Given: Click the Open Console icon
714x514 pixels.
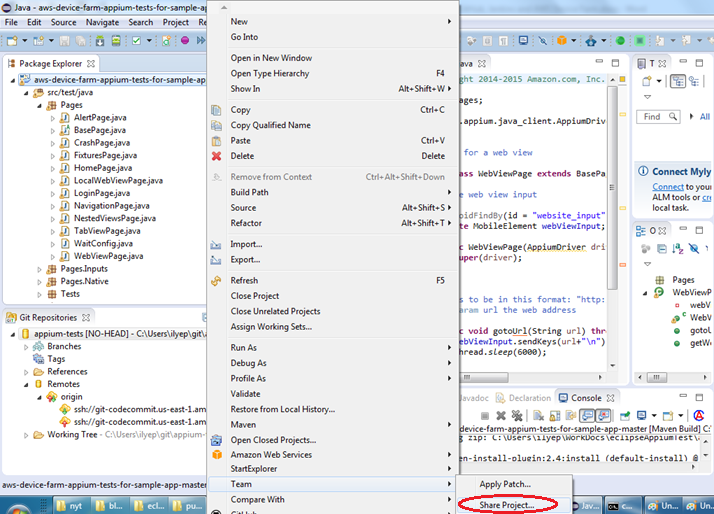Looking at the screenshot, I should 668,415.
